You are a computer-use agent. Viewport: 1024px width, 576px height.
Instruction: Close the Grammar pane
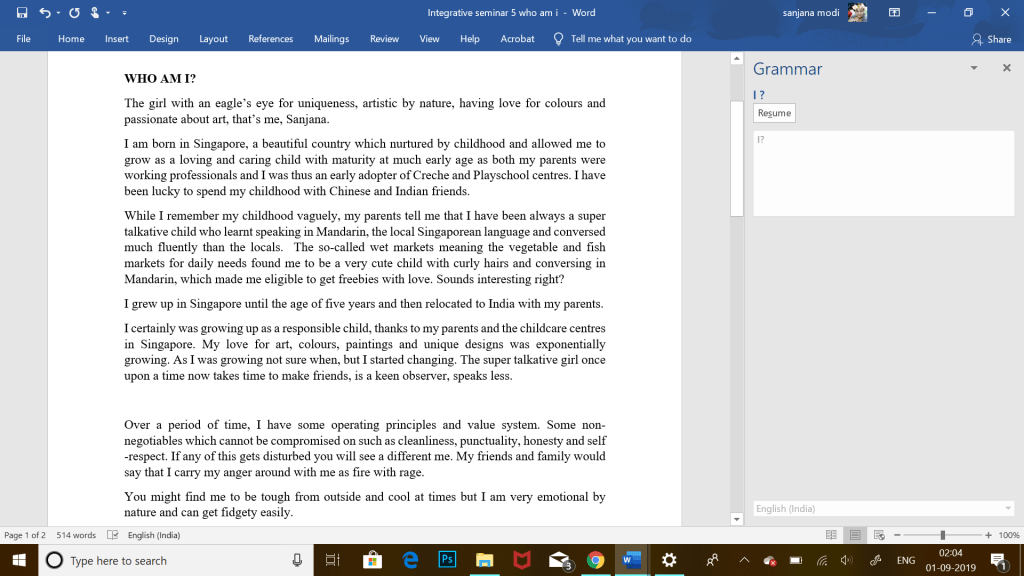(1006, 68)
